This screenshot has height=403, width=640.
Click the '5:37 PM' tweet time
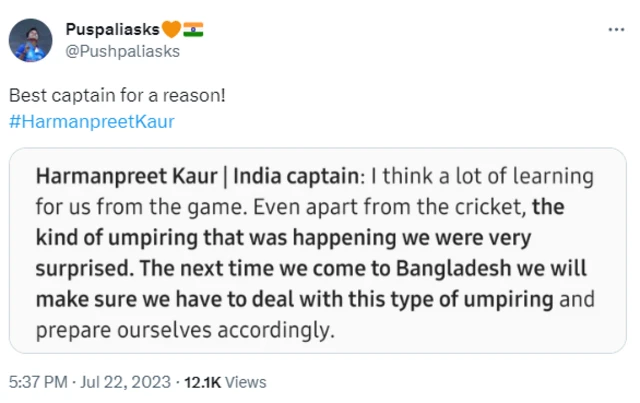tap(35, 381)
